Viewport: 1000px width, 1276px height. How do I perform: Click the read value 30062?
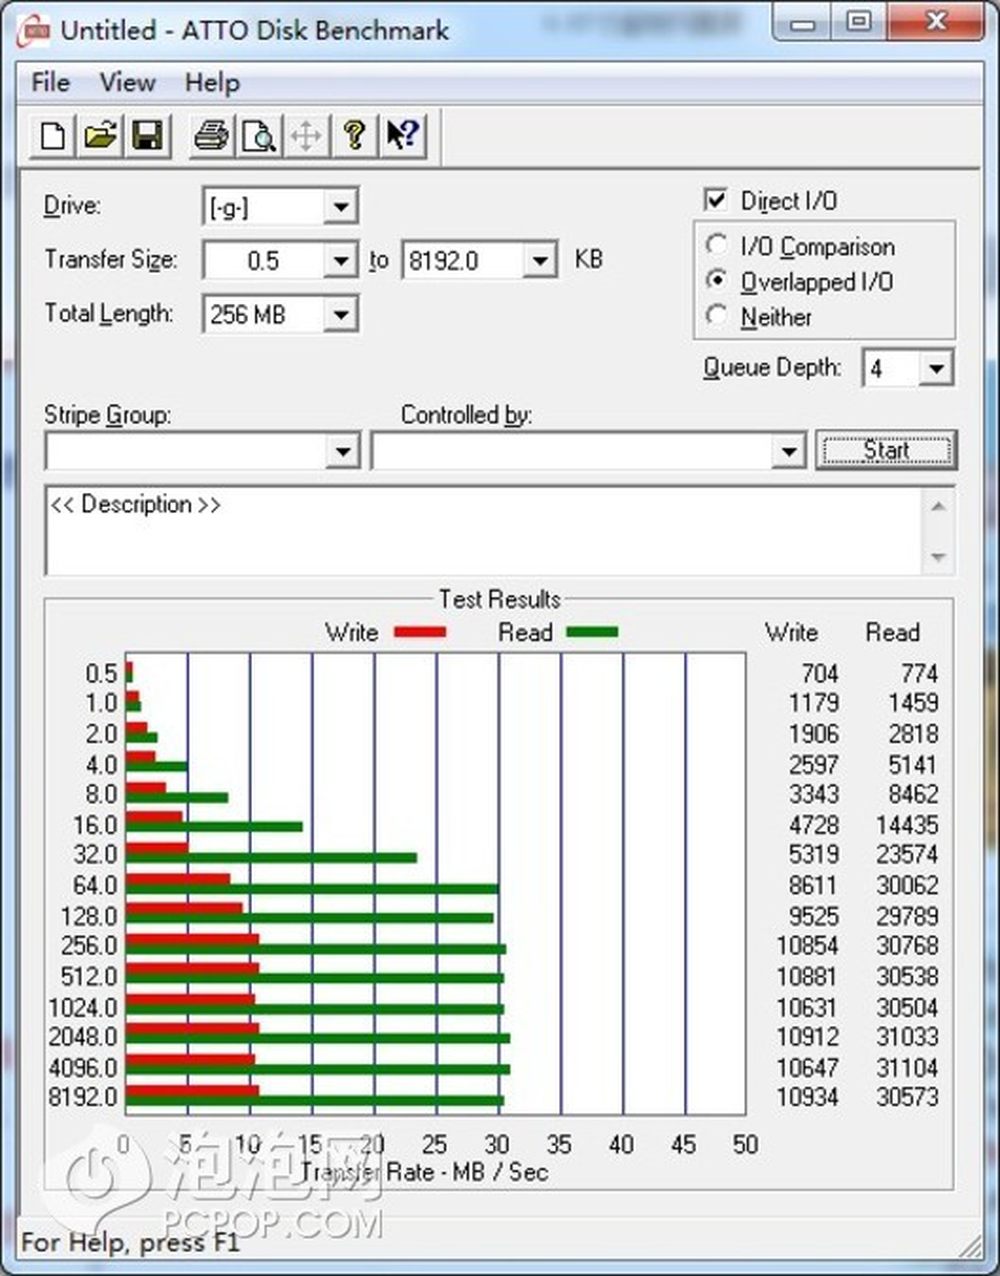click(x=908, y=885)
